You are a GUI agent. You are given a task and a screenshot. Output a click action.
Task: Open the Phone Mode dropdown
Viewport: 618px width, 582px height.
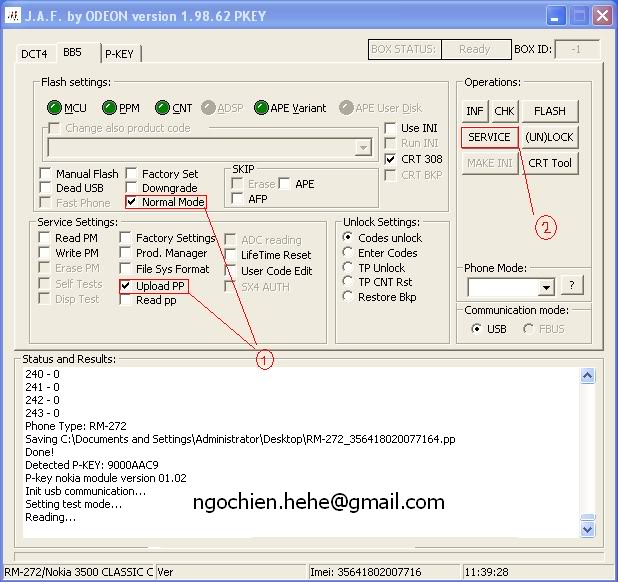coord(545,288)
